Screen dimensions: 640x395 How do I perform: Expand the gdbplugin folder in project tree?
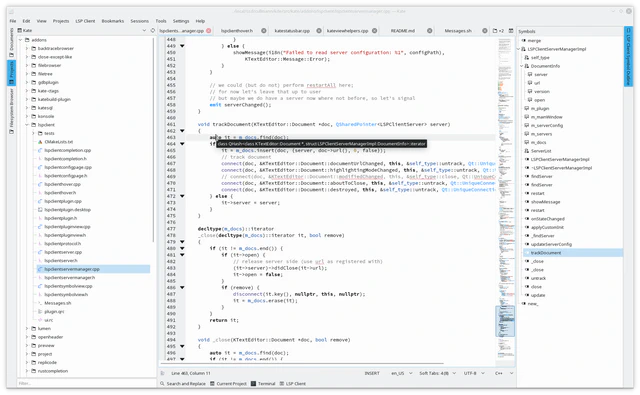pyautogui.click(x=27, y=82)
